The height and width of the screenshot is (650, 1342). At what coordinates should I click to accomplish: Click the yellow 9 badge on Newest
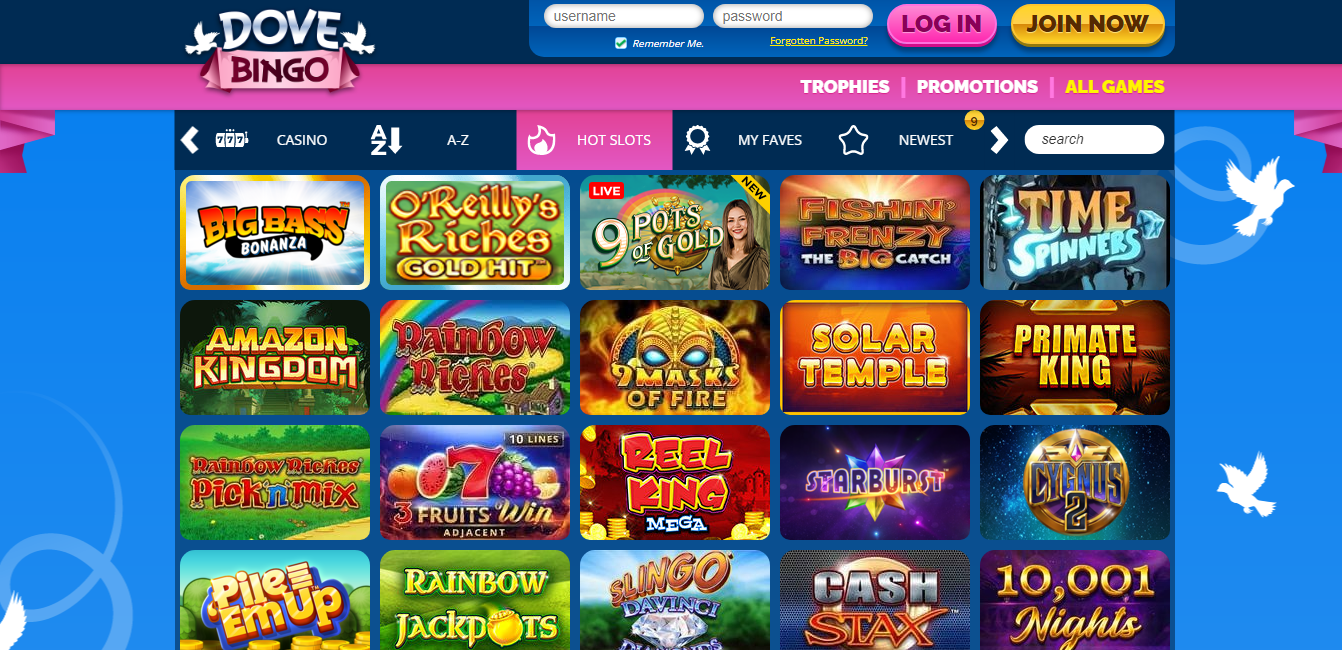tap(974, 121)
